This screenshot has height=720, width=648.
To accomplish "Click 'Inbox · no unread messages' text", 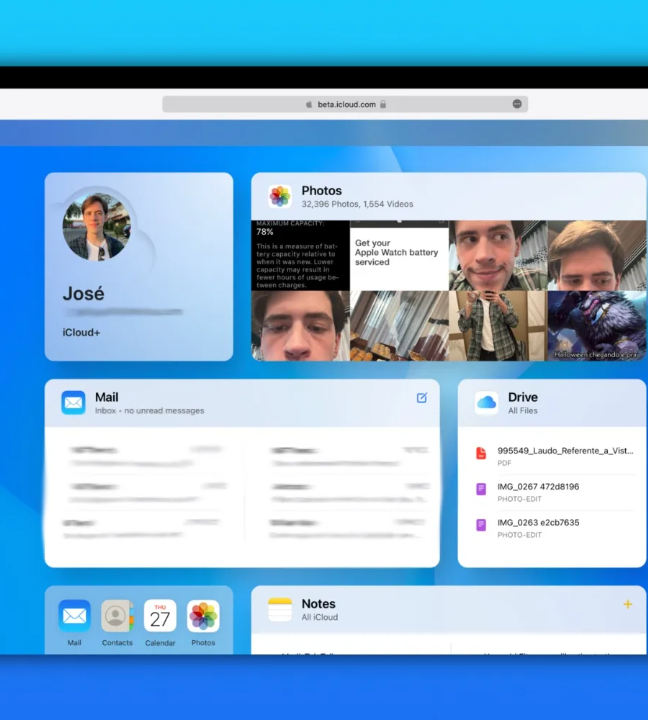I will (x=149, y=411).
